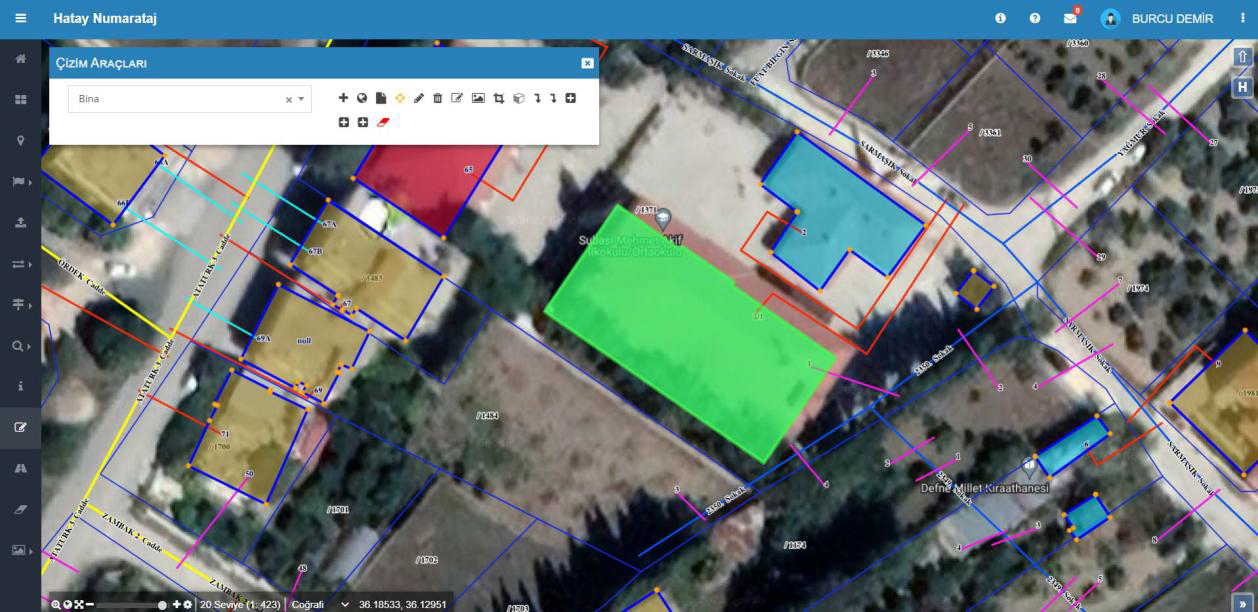Open the three-dot options menu in the header
This screenshot has width=1258, height=612.
pyautogui.click(x=1243, y=19)
